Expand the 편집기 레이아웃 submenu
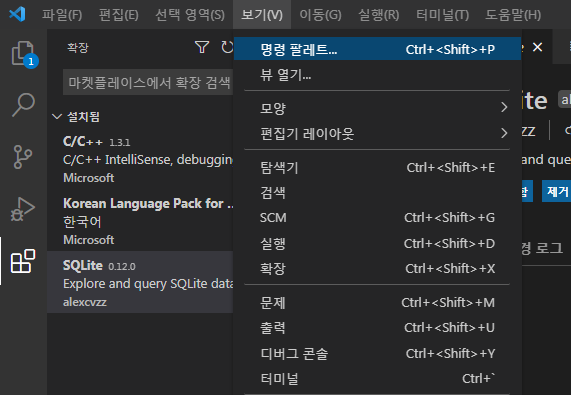This screenshot has height=395, width=571. (x=377, y=133)
